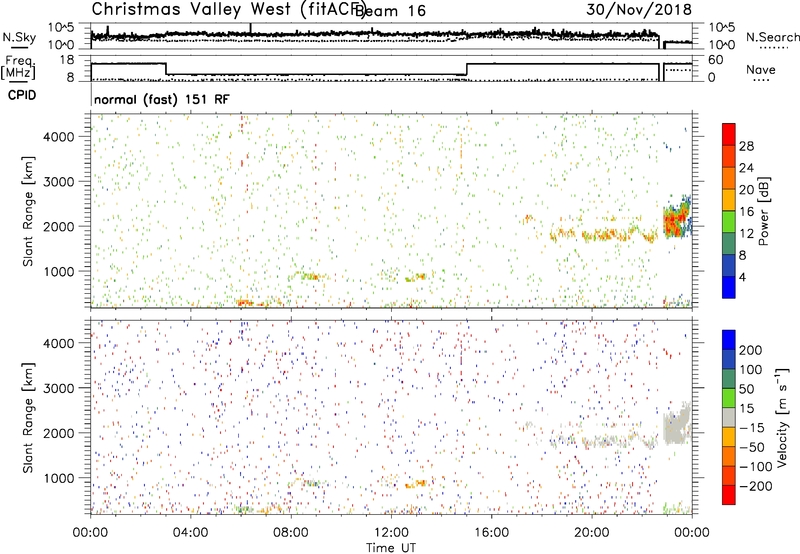This screenshot has height=554, width=800.
Task: Click the "200" label on velocity colorbar
Action: point(750,350)
